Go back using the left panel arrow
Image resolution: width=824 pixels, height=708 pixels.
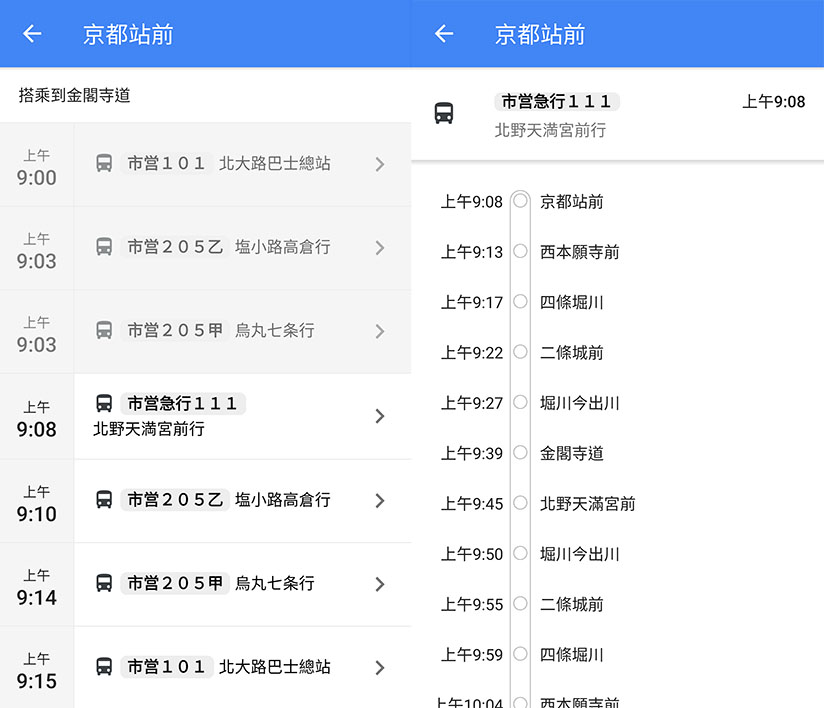(x=32, y=34)
